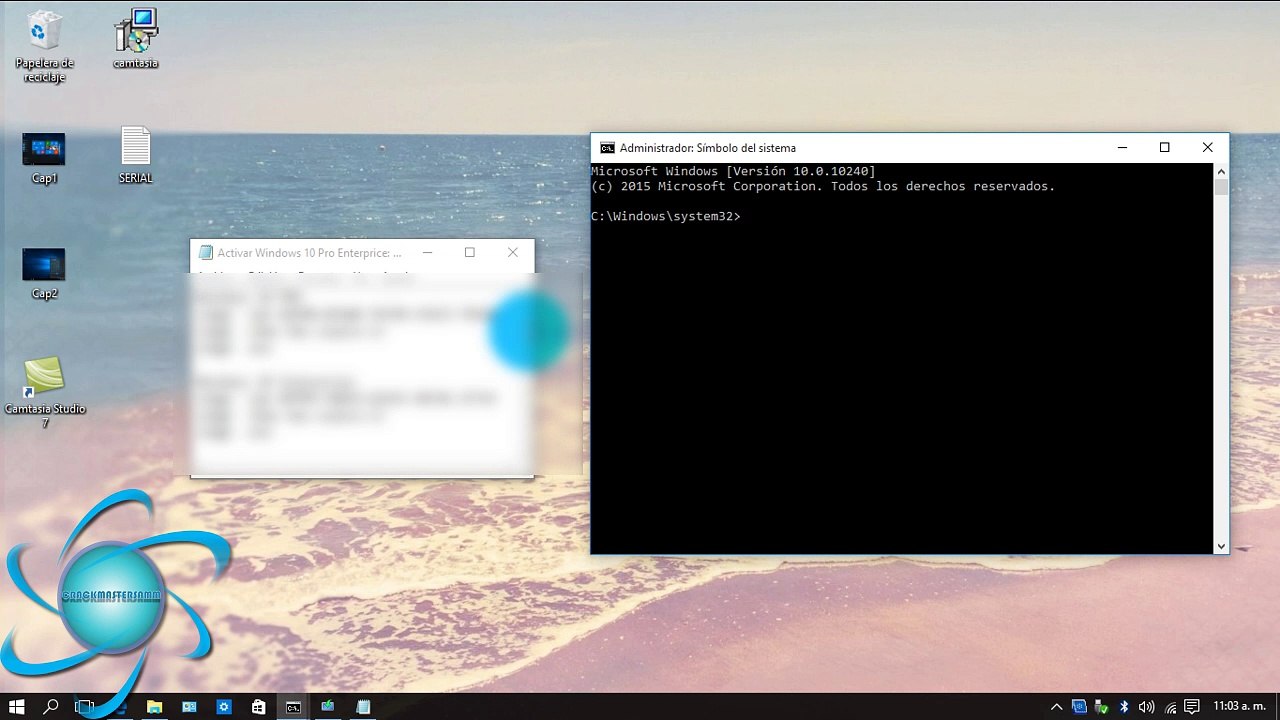Minimize the Símbolo del sistema window
This screenshot has height=720, width=1280.
pyautogui.click(x=1122, y=148)
